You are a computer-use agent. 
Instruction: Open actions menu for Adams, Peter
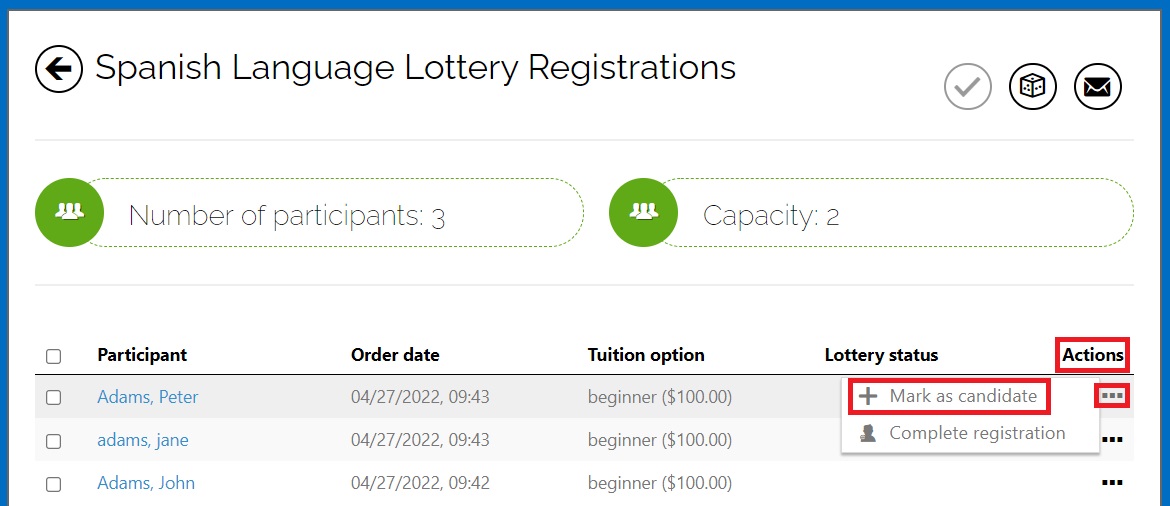coord(1112,396)
